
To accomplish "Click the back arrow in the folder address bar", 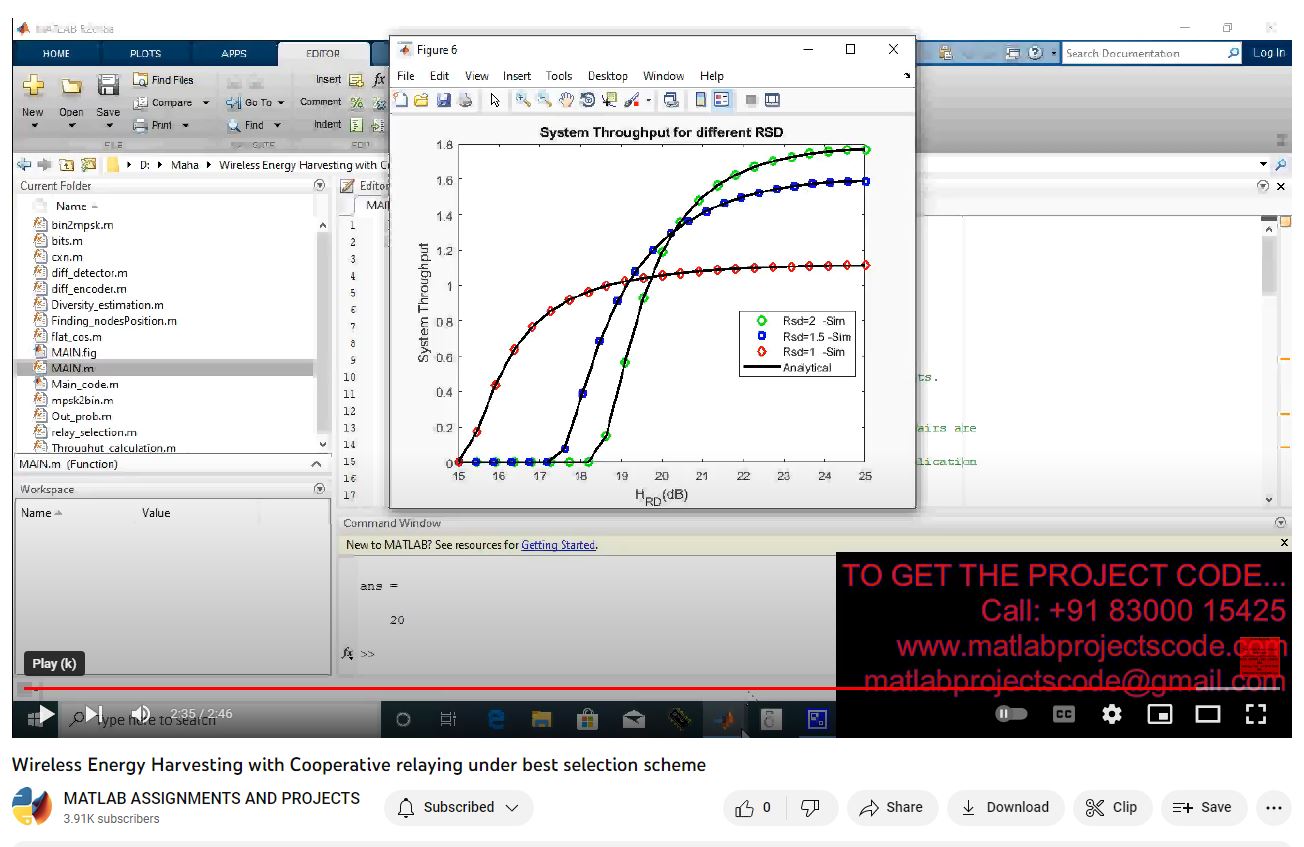I will [24, 165].
